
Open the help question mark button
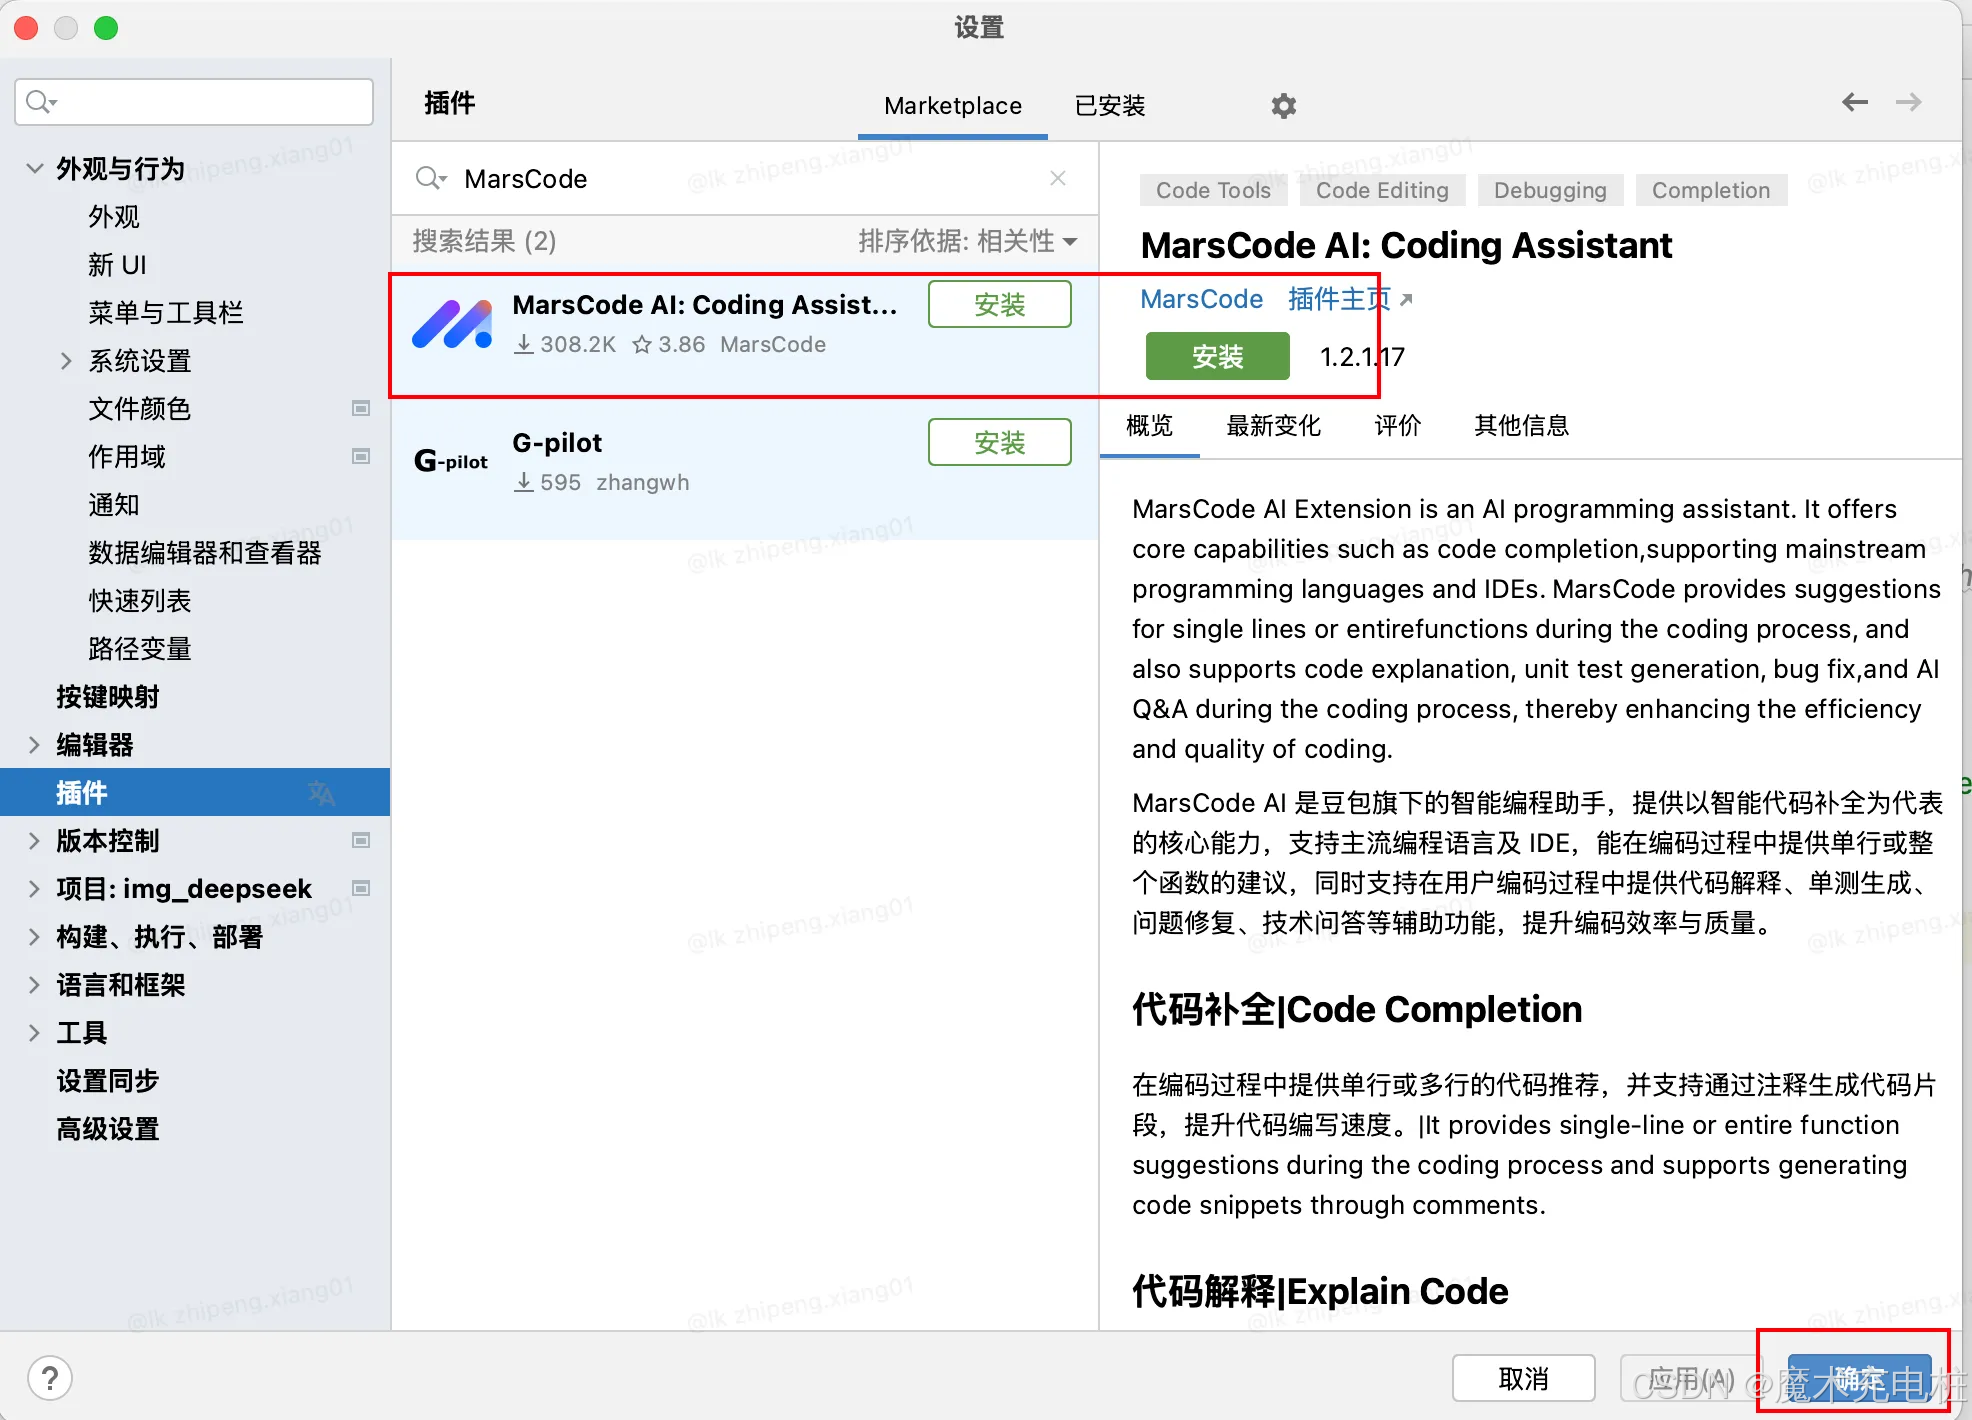(x=50, y=1379)
